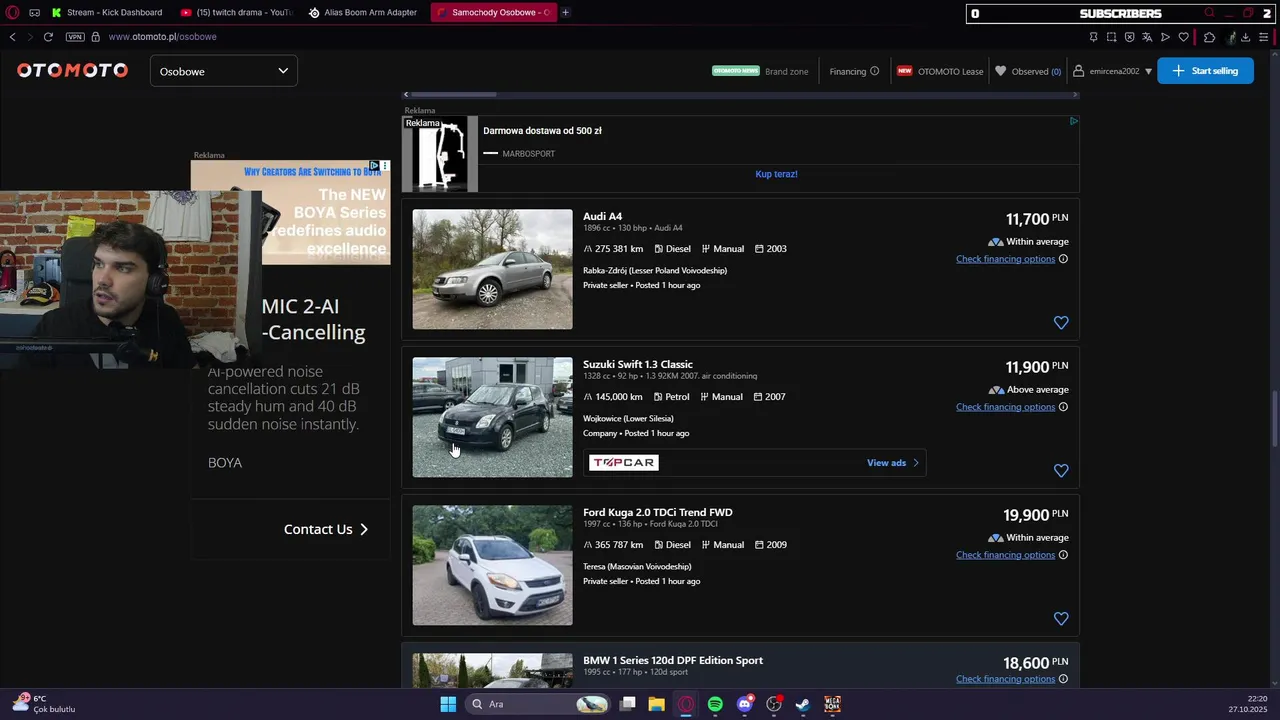This screenshot has width=1280, height=720.
Task: Toggle the VPN badge in address bar
Action: (75, 37)
